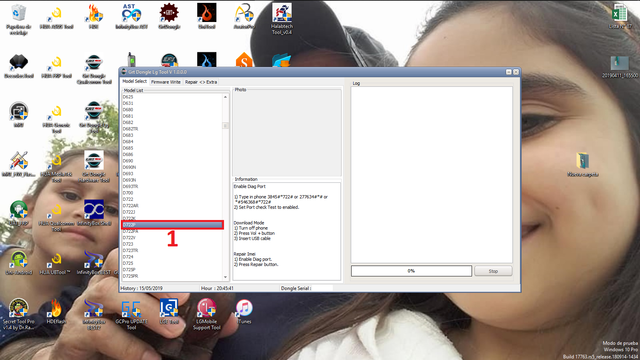Click the Stop button
The image size is (640, 360).
coord(493,271)
